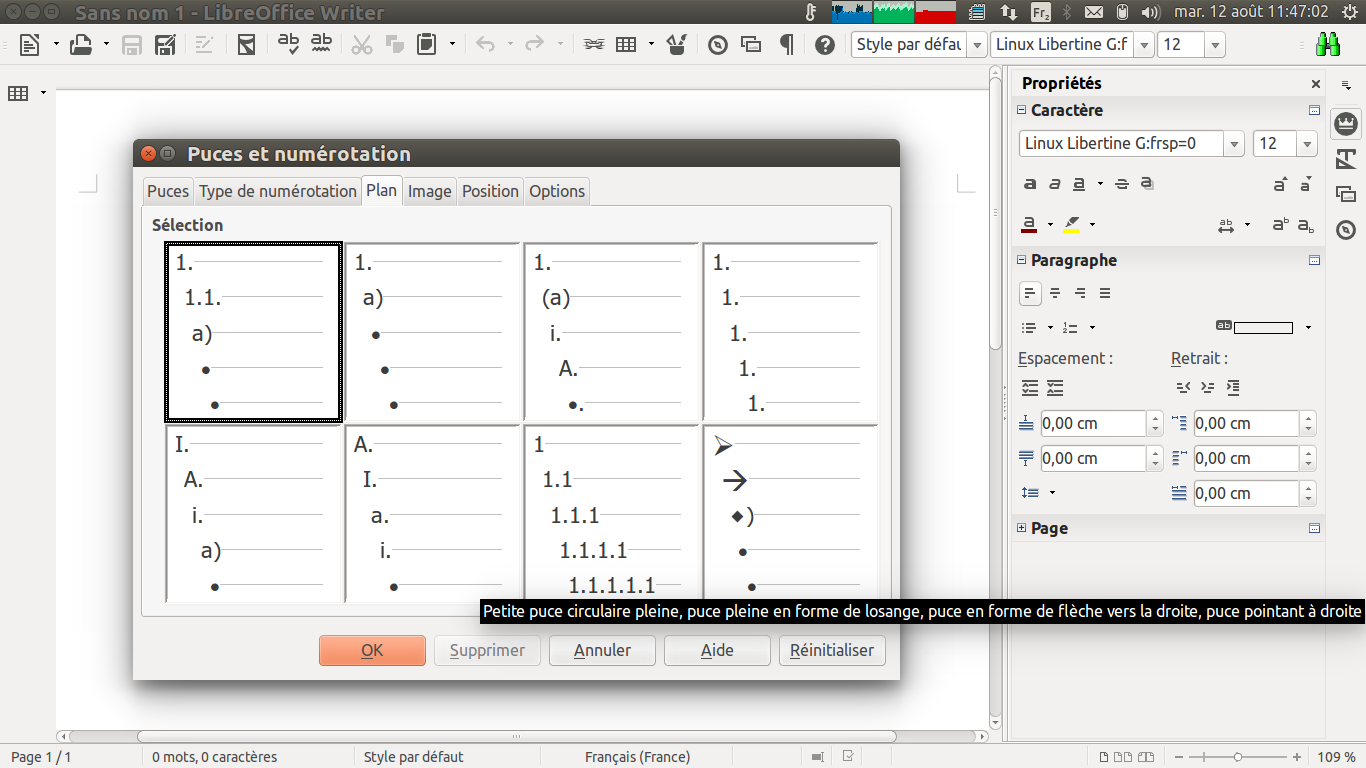Open the Styles tab in the sidebar
The width and height of the screenshot is (1366, 768).
[x=1346, y=158]
